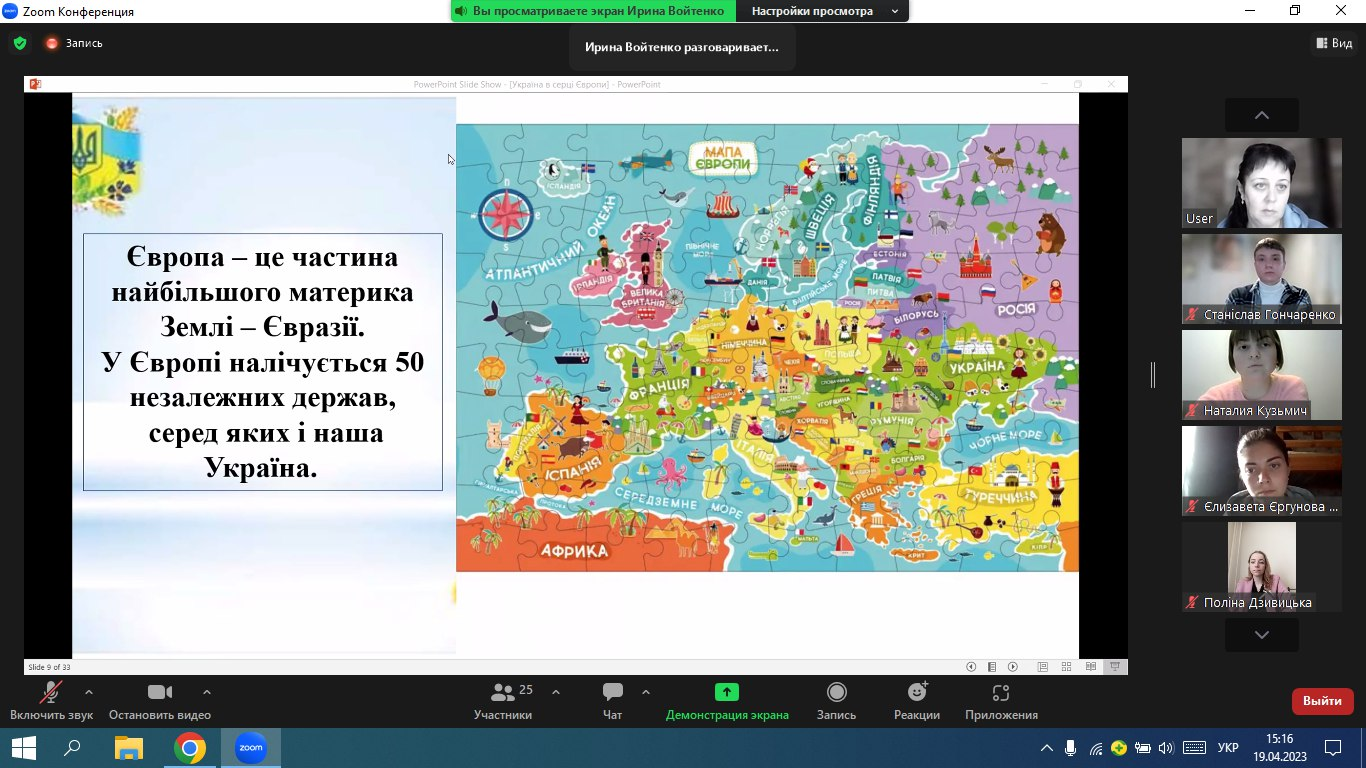Open Chrome from the Windows taskbar
The width and height of the screenshot is (1366, 768).
click(189, 748)
